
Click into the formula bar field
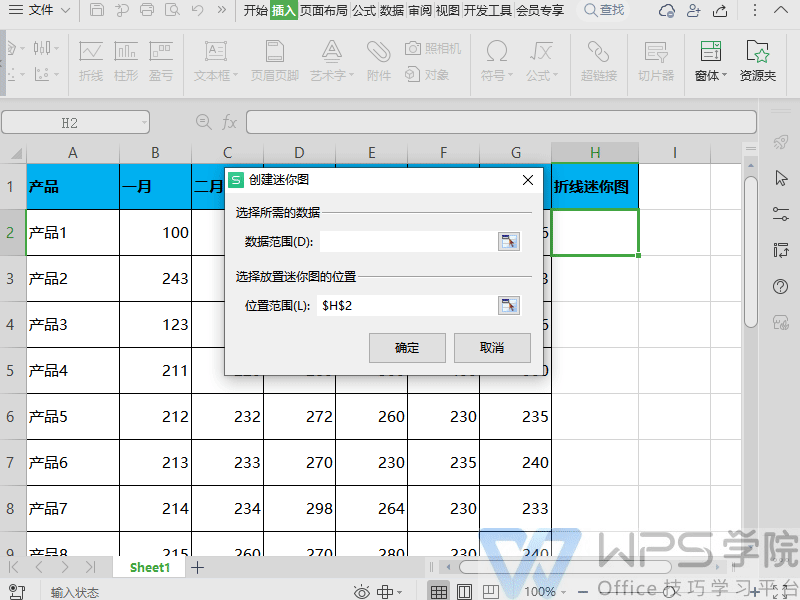[501, 122]
